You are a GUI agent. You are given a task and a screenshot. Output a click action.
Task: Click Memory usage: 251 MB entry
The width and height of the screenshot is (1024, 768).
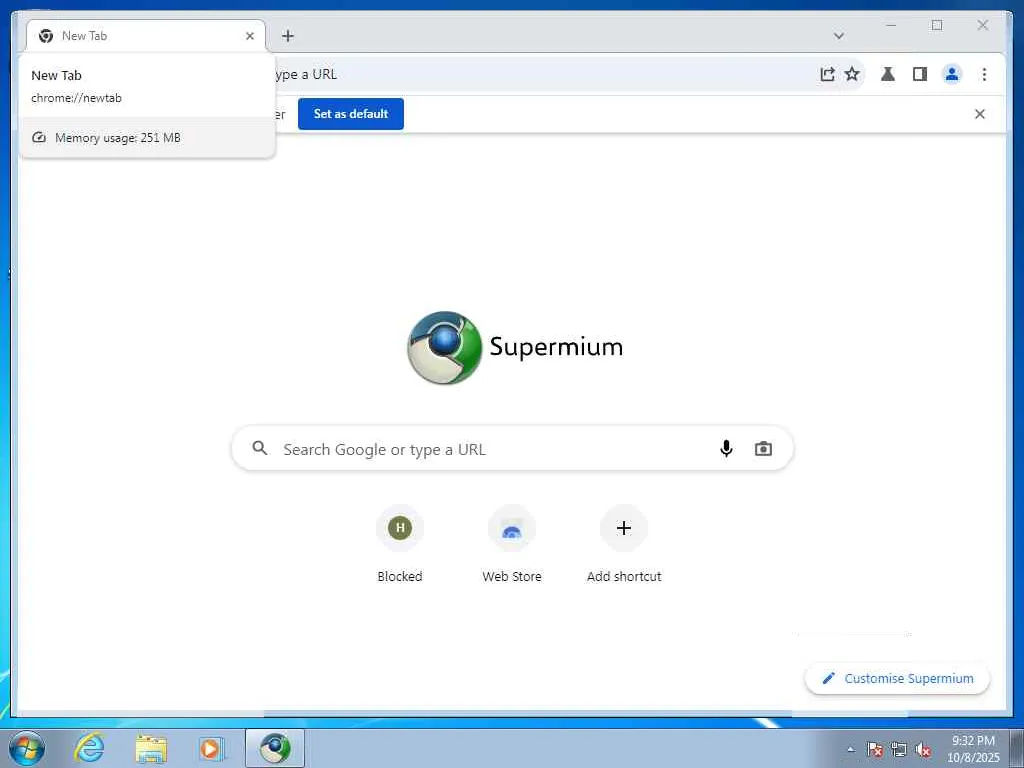147,138
